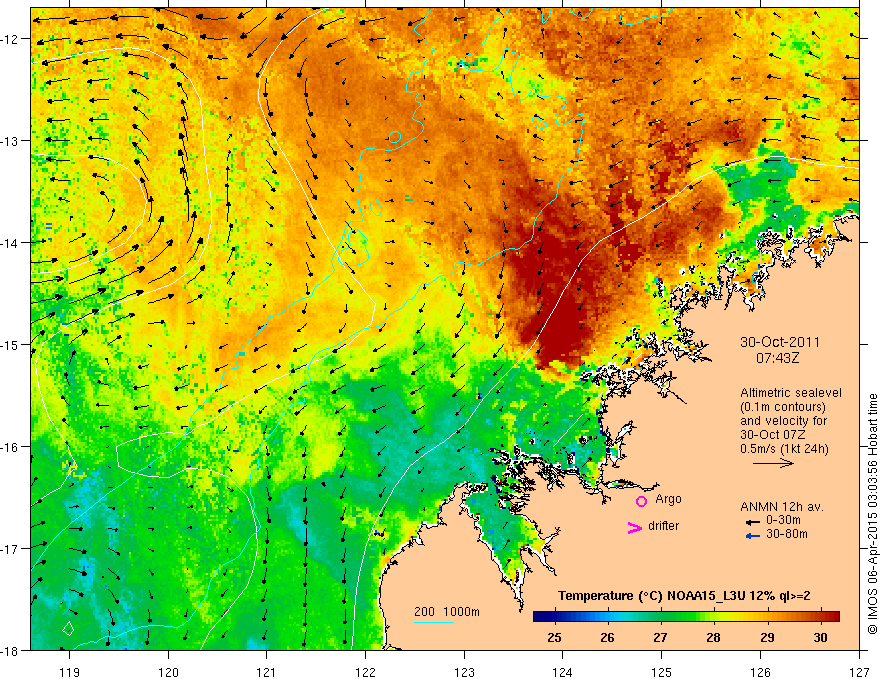Click the '124' longitude axis label
880x680 pixels.
(563, 672)
